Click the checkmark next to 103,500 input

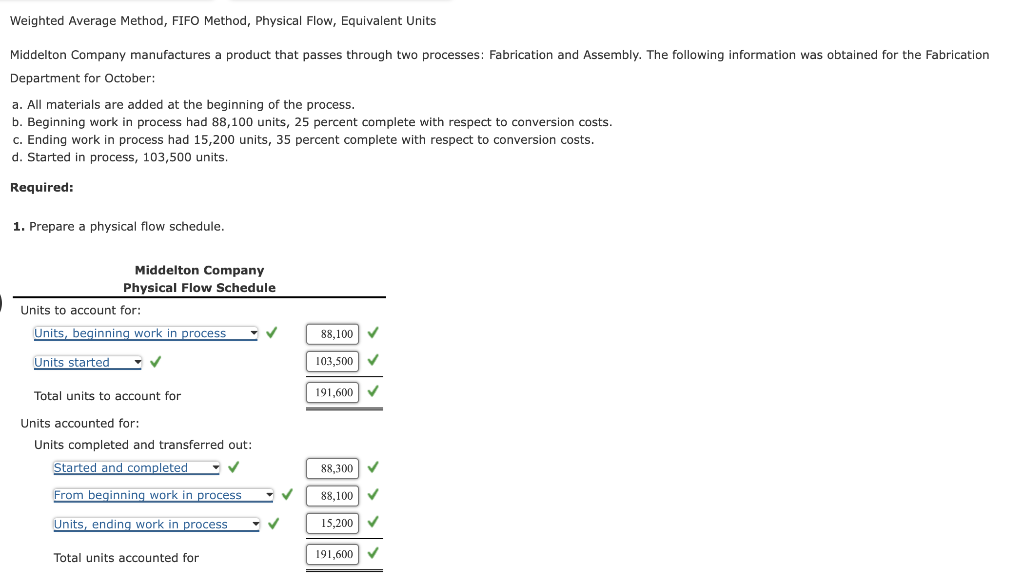tap(372, 361)
